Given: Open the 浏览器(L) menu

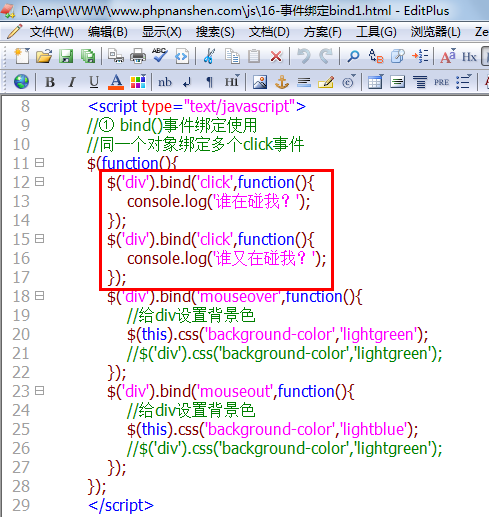Looking at the screenshot, I should point(436,32).
